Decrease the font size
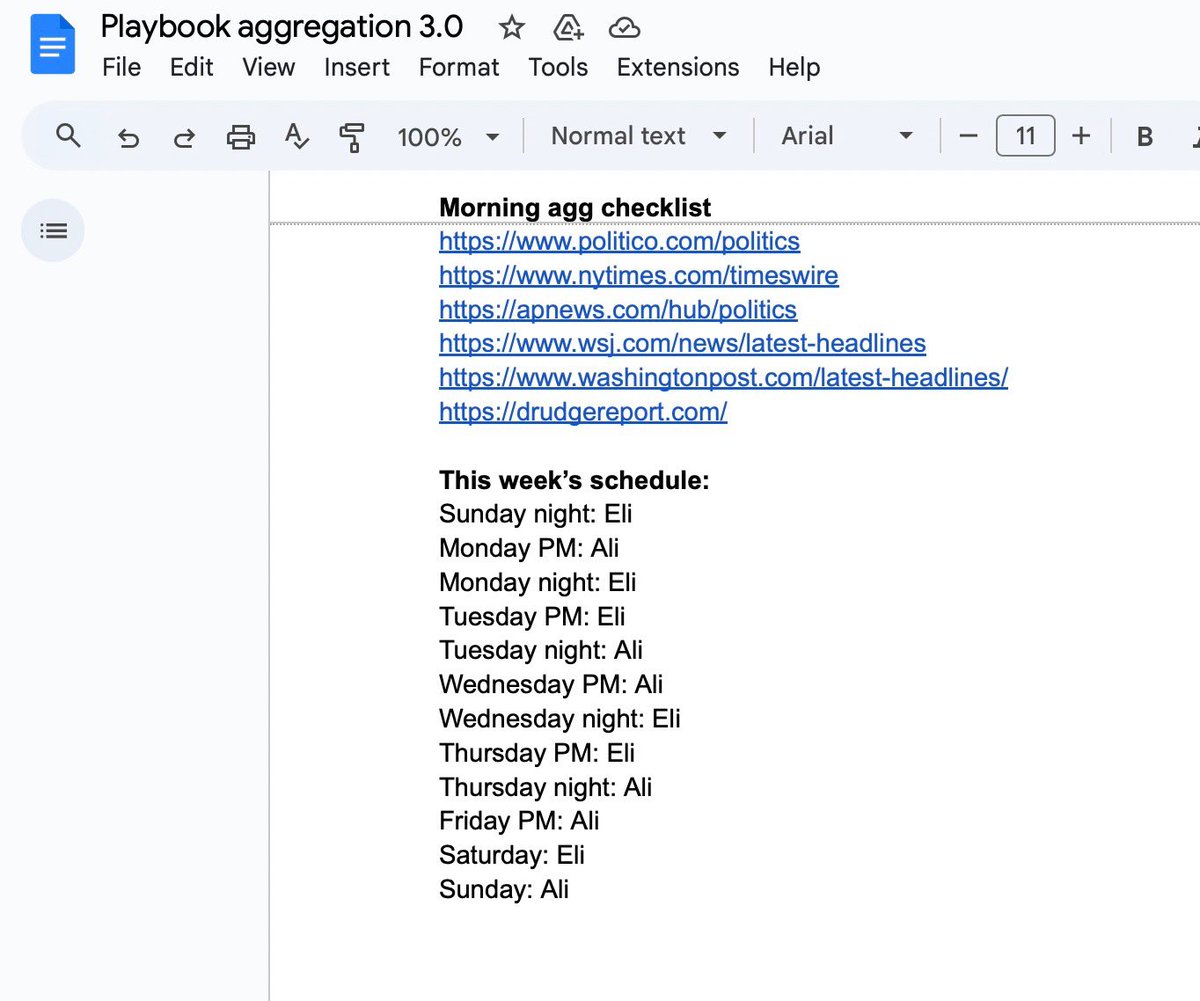Viewport: 1200px width, 1001px height. 967,136
